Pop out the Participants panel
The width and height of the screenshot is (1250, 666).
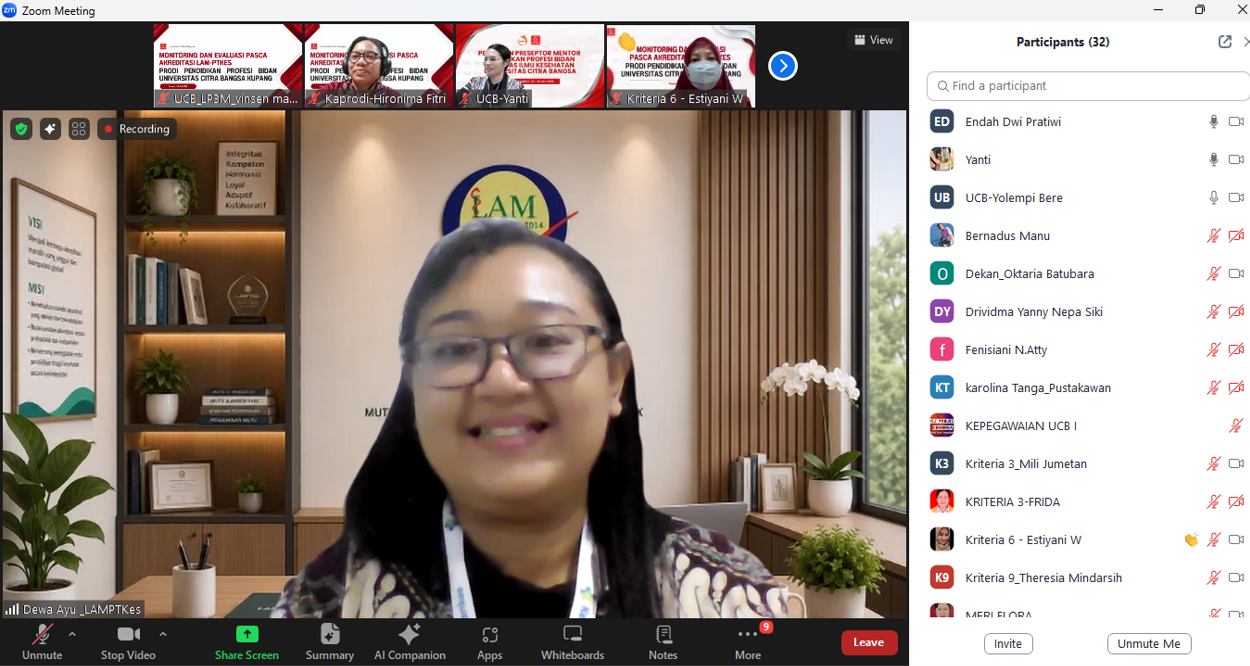[x=1225, y=42]
